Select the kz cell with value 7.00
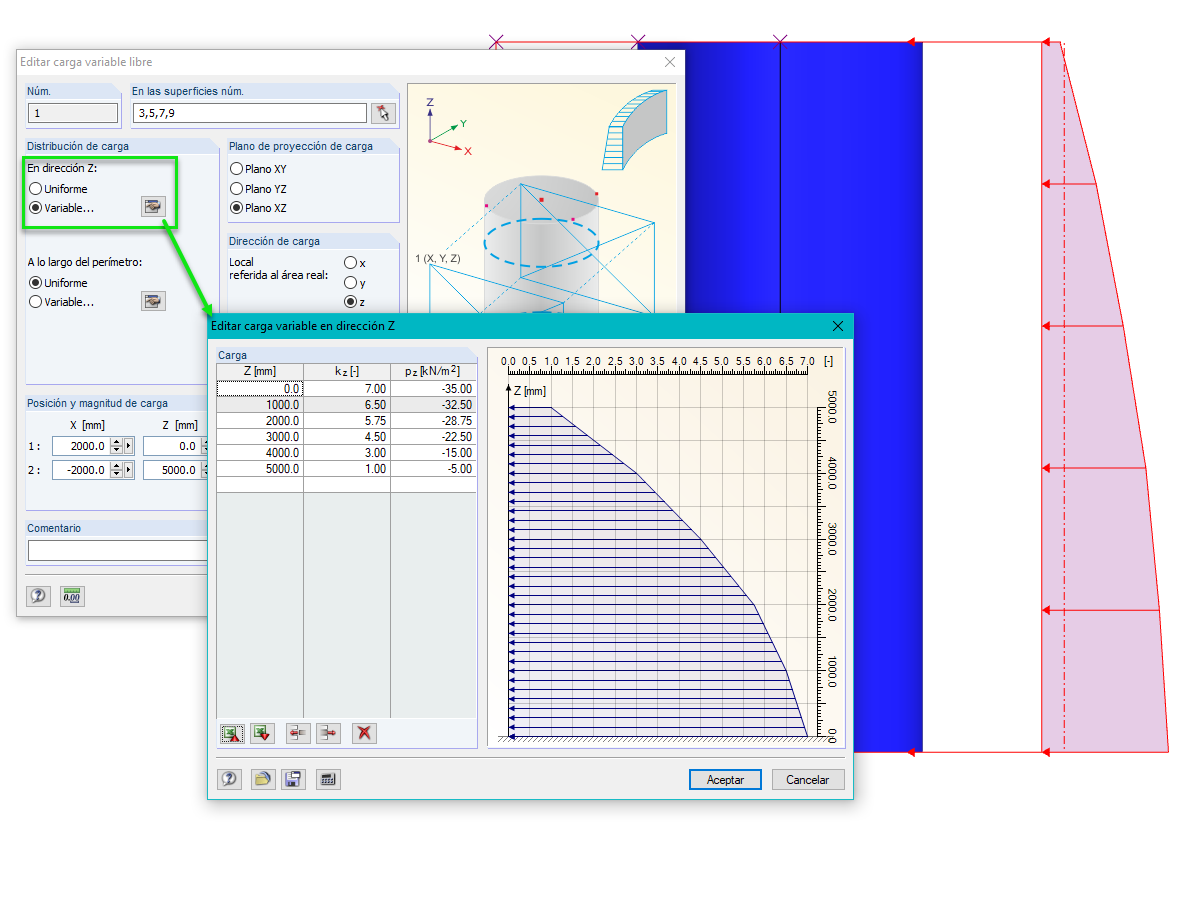 (x=347, y=389)
